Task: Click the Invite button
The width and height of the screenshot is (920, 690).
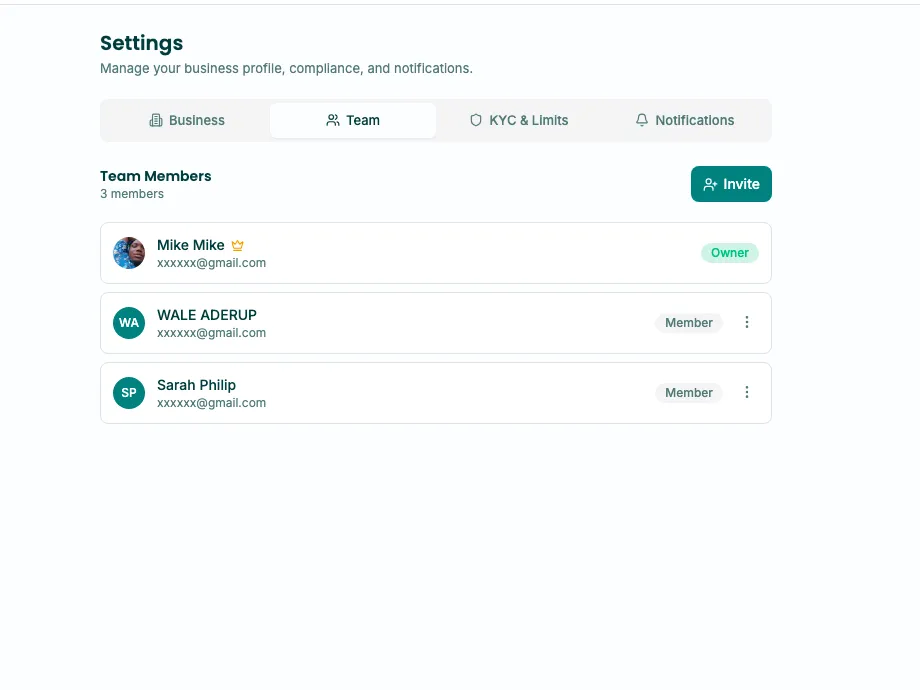Action: [x=731, y=184]
